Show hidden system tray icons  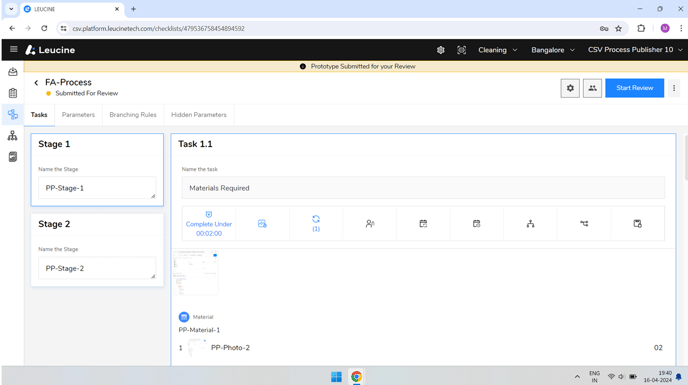(x=577, y=377)
